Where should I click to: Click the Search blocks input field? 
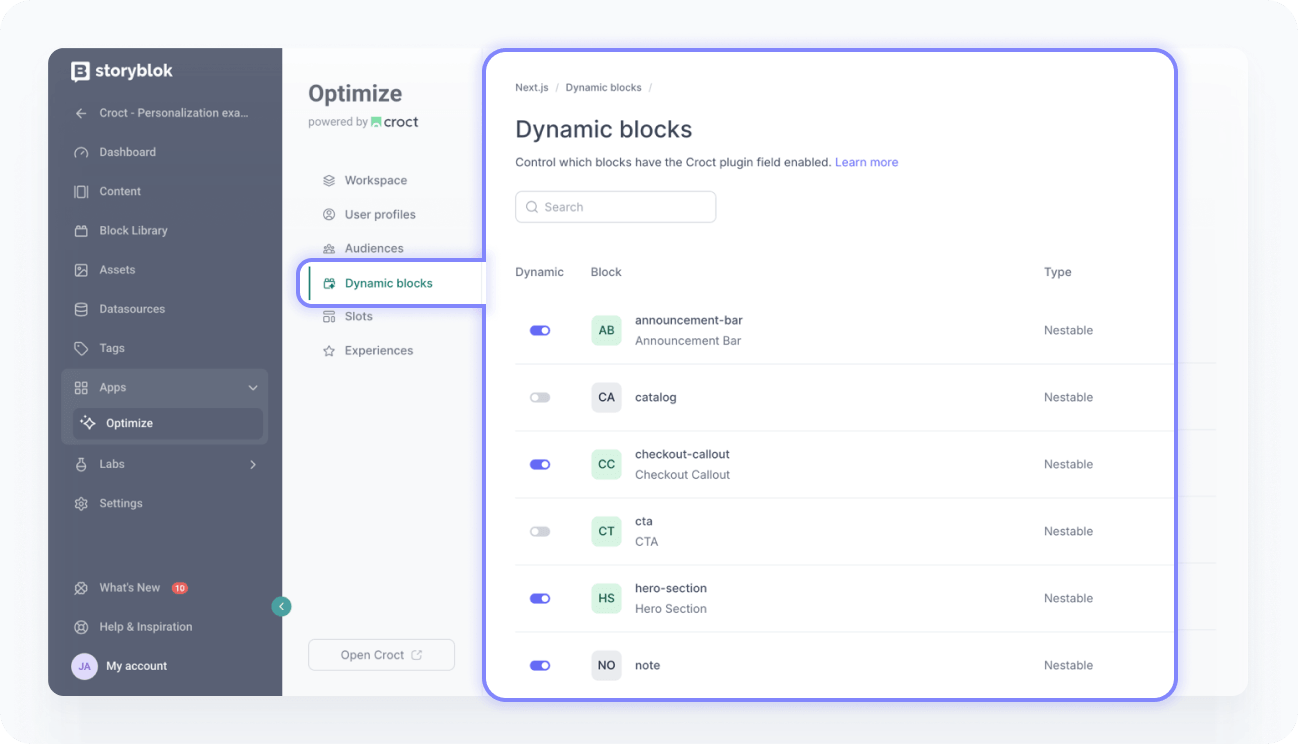[x=616, y=207]
